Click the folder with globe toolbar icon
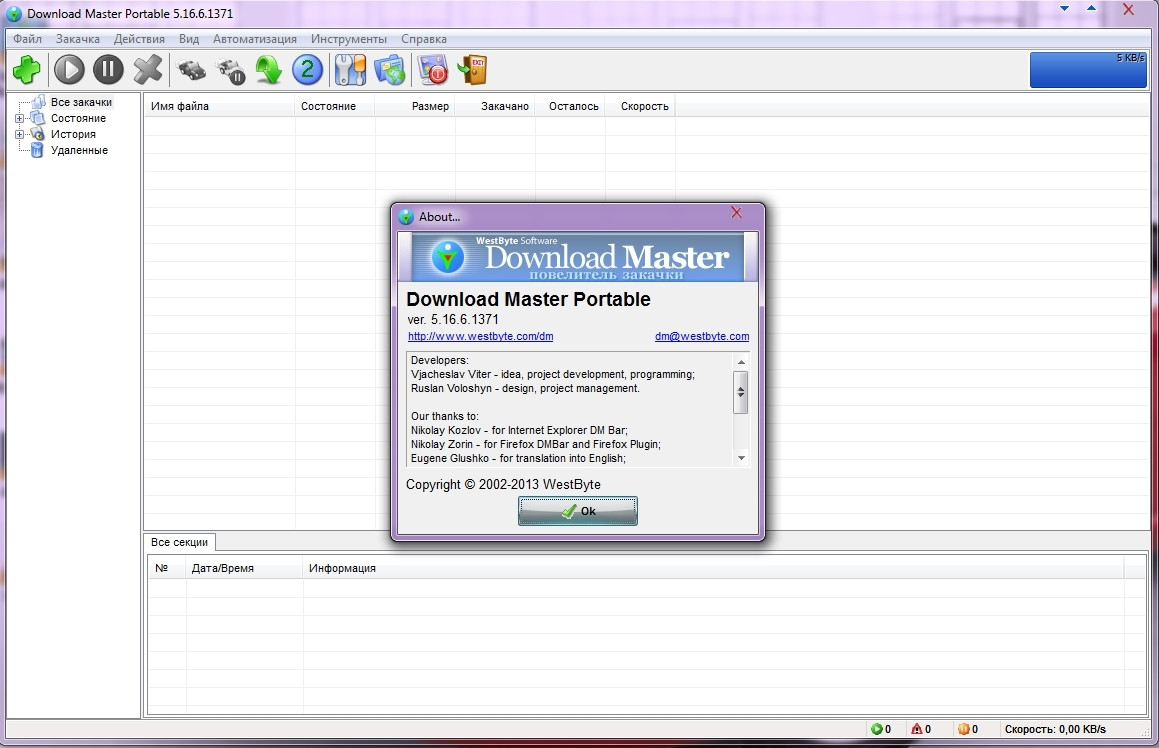Screen dimensions: 1159x748 tap(390, 70)
